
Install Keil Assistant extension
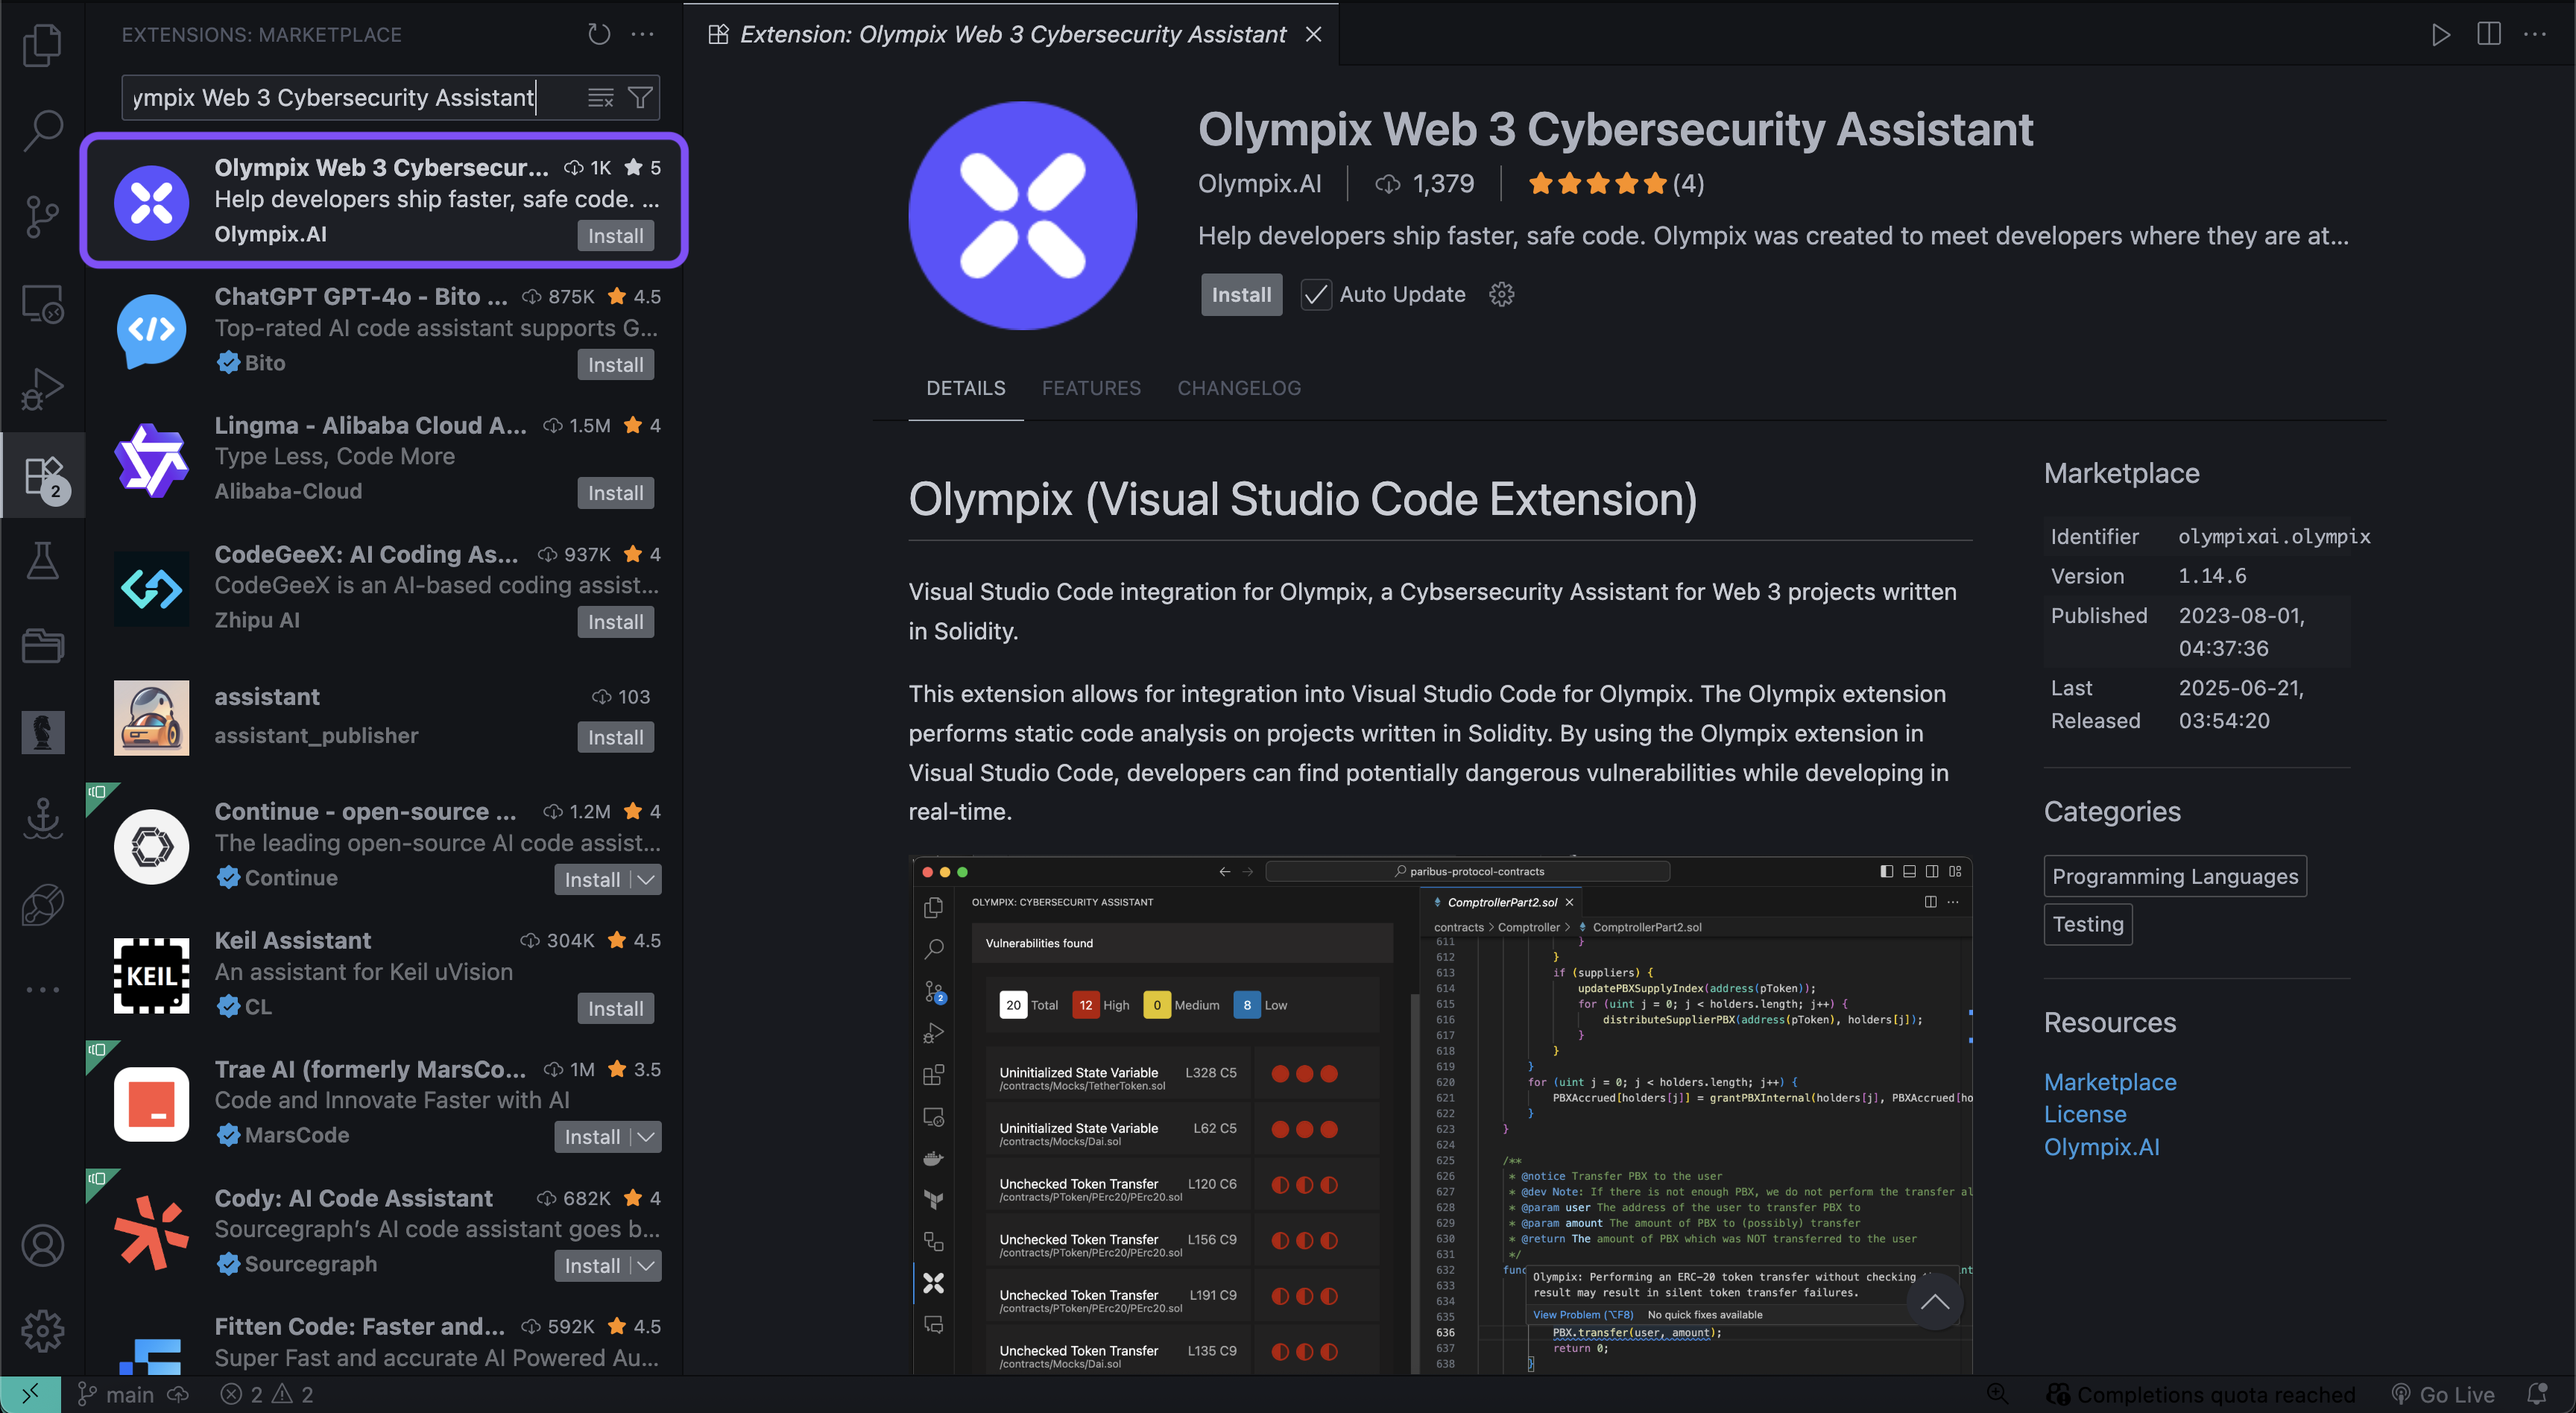click(x=615, y=1008)
